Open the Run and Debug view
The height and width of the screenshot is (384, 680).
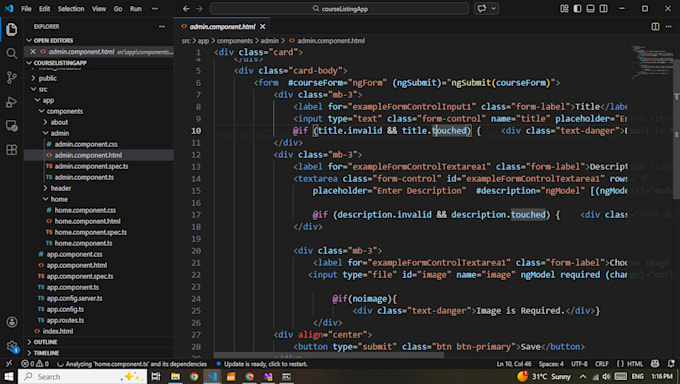click(12, 102)
